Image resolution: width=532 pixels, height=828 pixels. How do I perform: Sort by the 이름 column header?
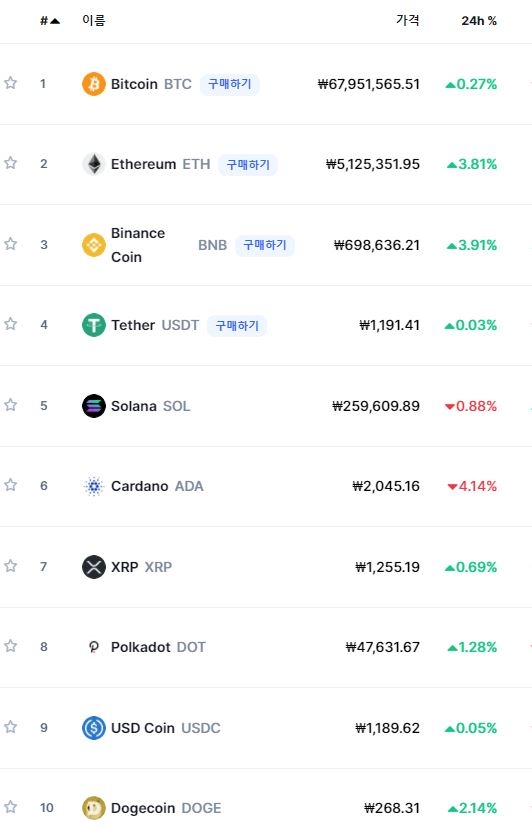pyautogui.click(x=94, y=21)
